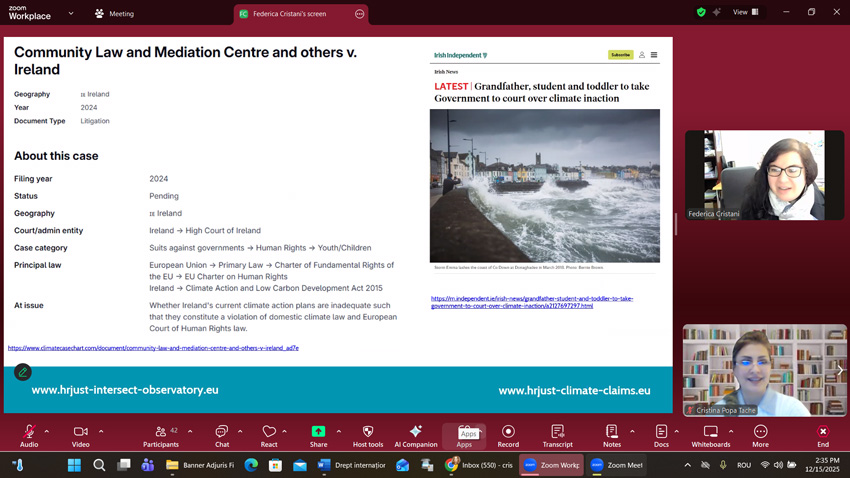Expand video options arrow next to Video
Viewport: 850px width, 478px height.
[101, 432]
